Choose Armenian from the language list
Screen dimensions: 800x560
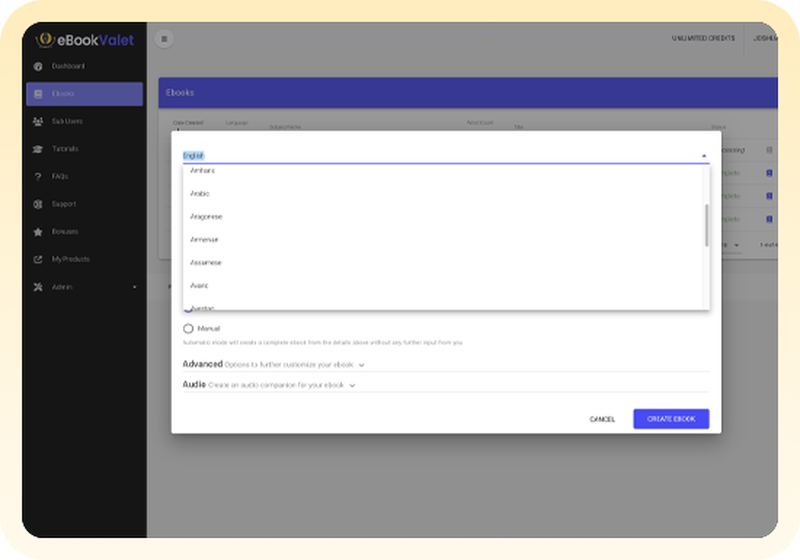204,240
